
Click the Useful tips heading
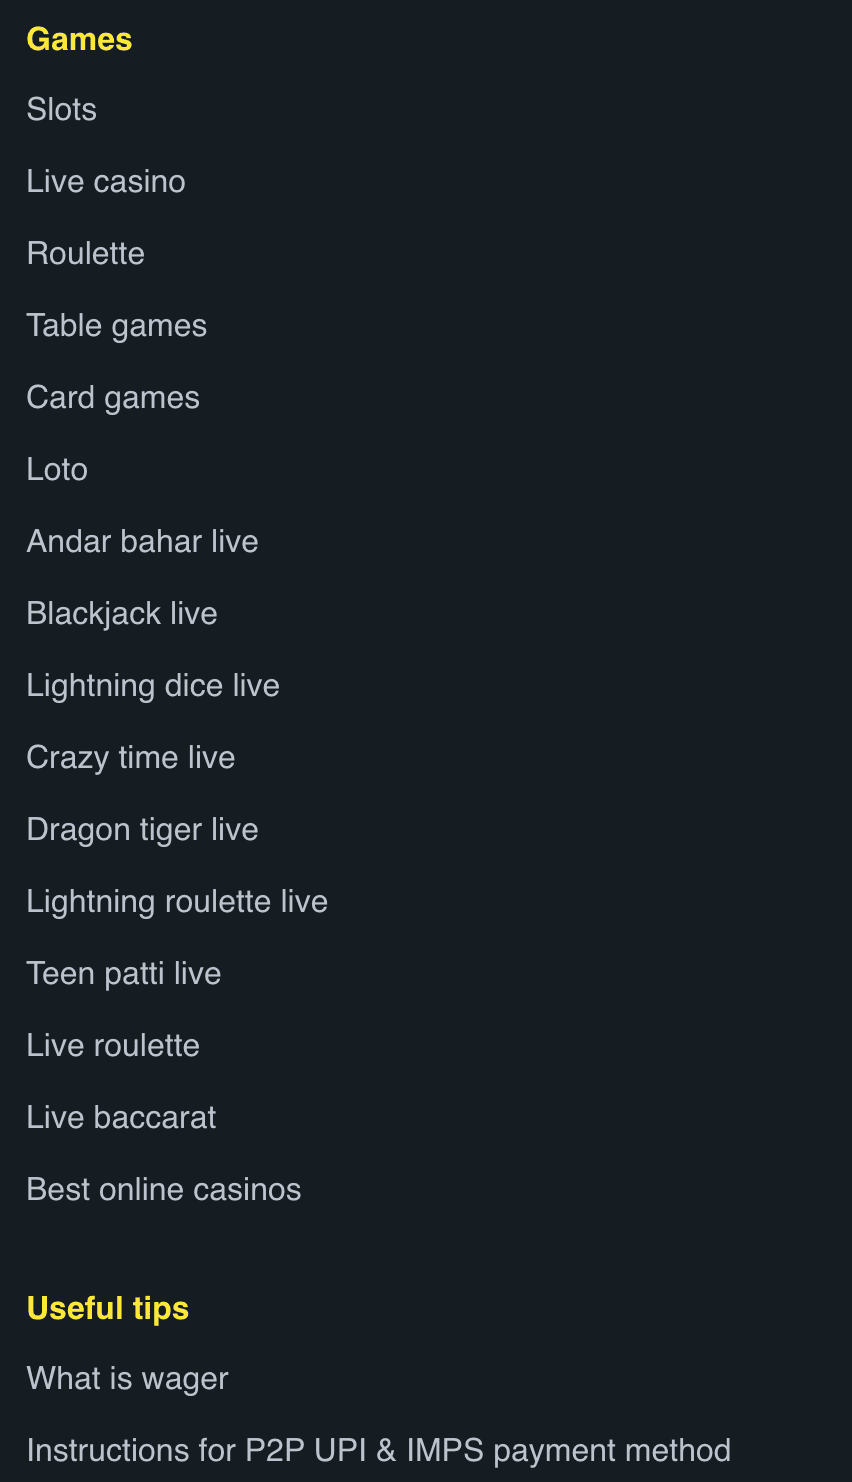[x=108, y=1308]
